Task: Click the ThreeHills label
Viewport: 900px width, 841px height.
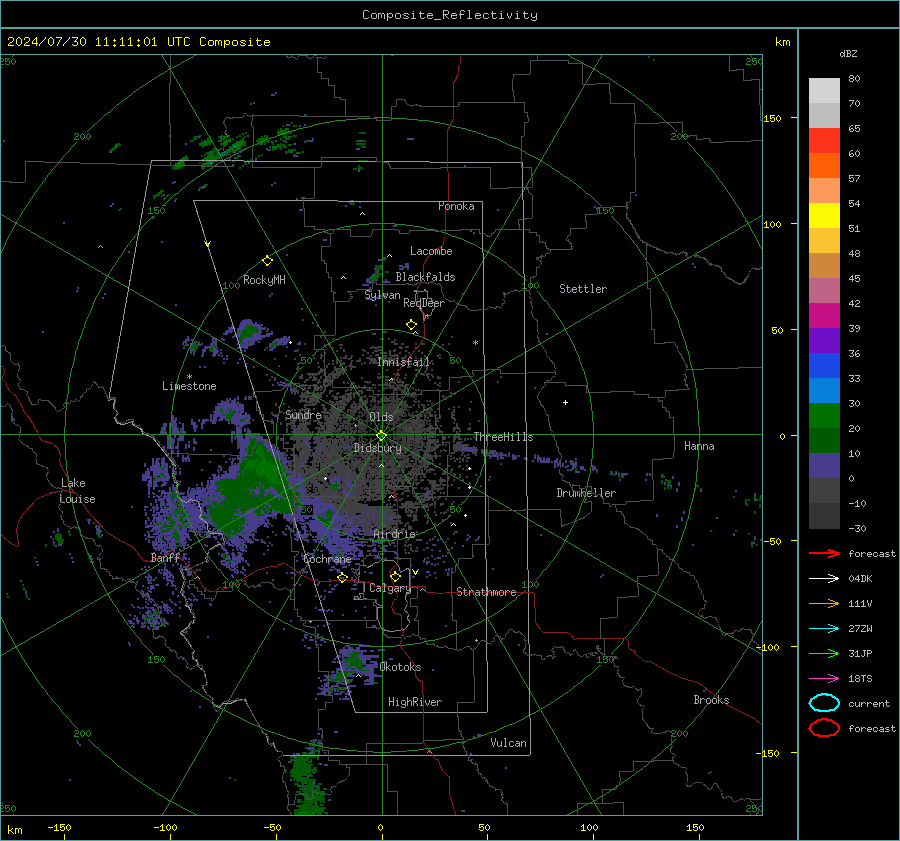Action: [x=503, y=437]
